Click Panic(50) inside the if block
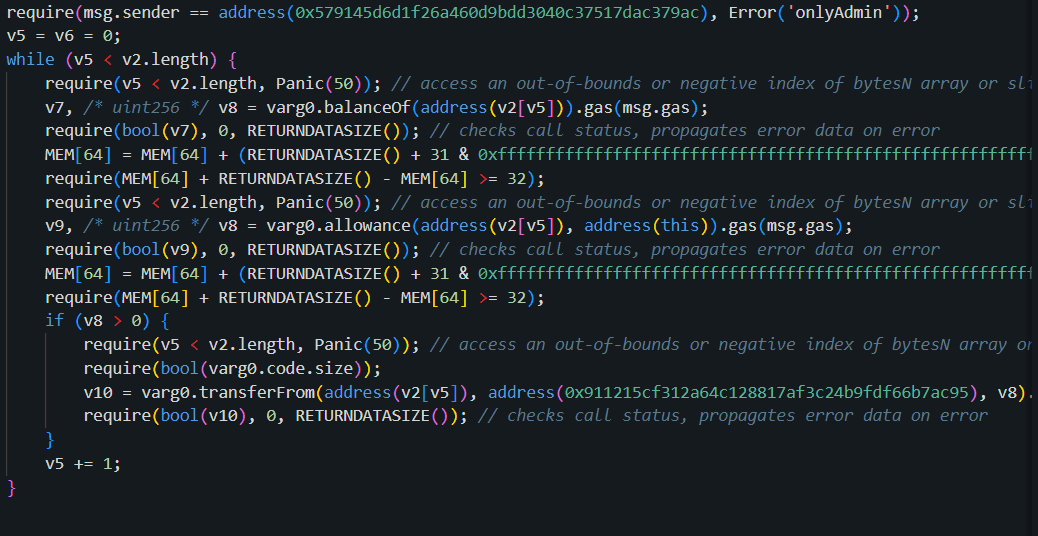The height and width of the screenshot is (536, 1038). coord(366,344)
